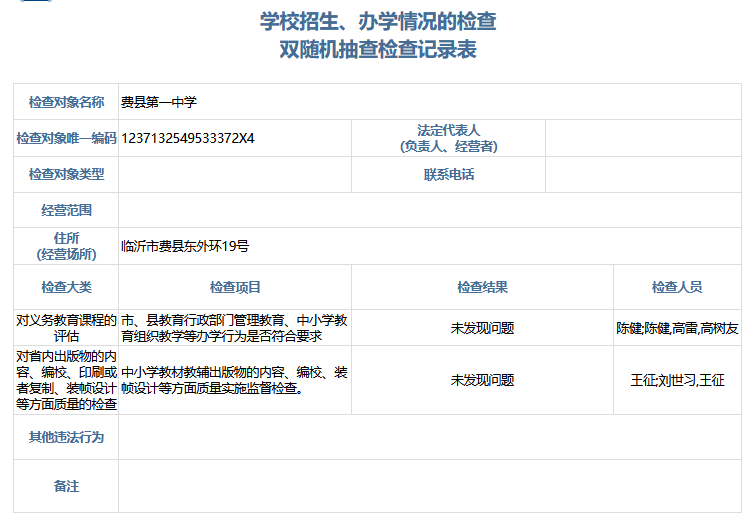Image resolution: width=754 pixels, height=525 pixels.
Task: Click the "法定代表人" label cell
Action: (448, 138)
